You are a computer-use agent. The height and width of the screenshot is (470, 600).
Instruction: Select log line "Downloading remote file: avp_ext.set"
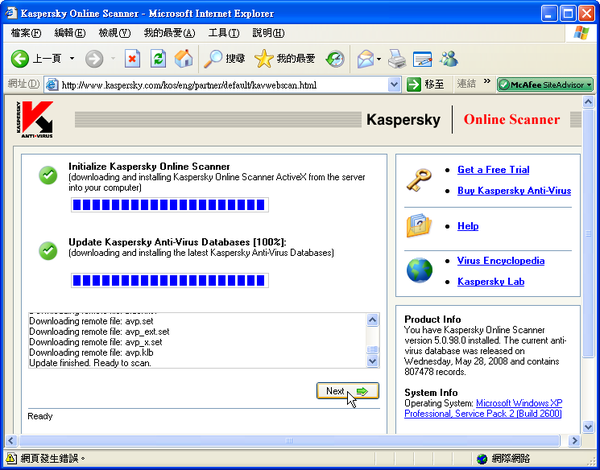[99, 331]
